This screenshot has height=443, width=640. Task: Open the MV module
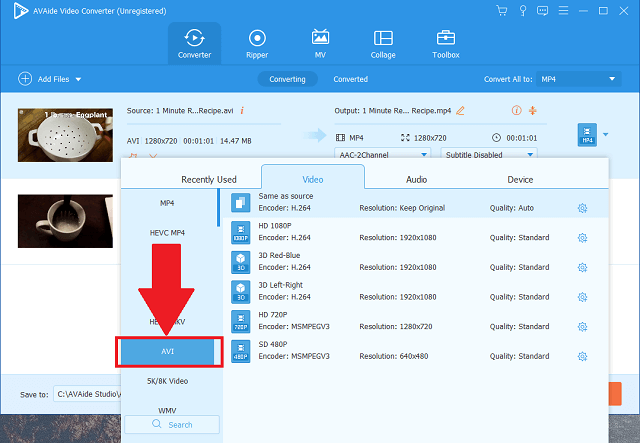(x=320, y=43)
